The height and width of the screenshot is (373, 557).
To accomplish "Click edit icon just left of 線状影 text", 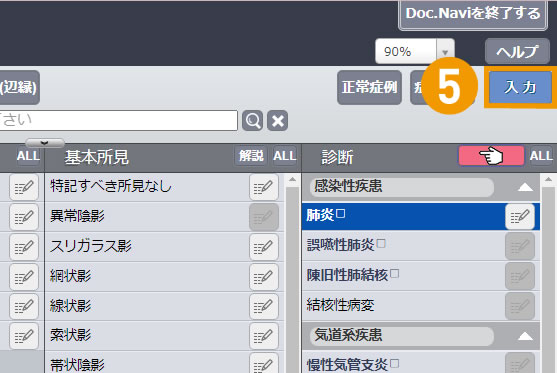I will (x=24, y=306).
